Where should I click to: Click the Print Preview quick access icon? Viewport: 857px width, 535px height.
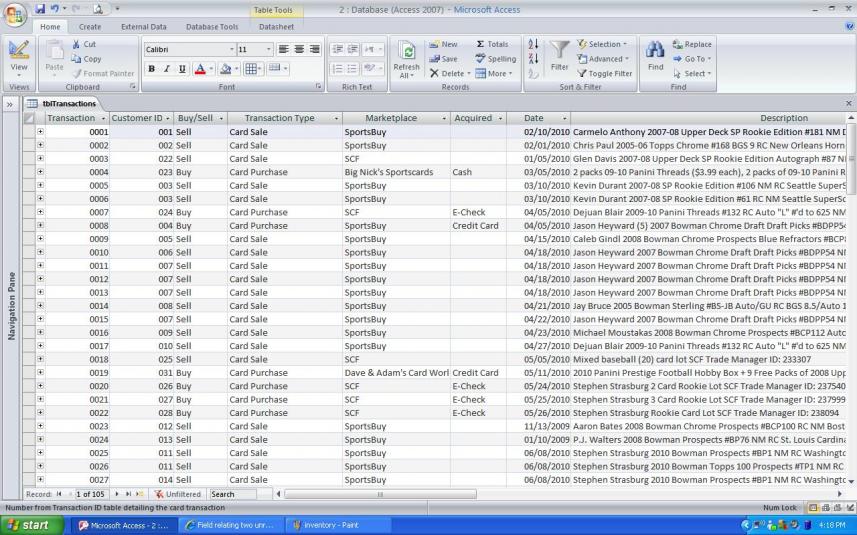click(x=98, y=9)
